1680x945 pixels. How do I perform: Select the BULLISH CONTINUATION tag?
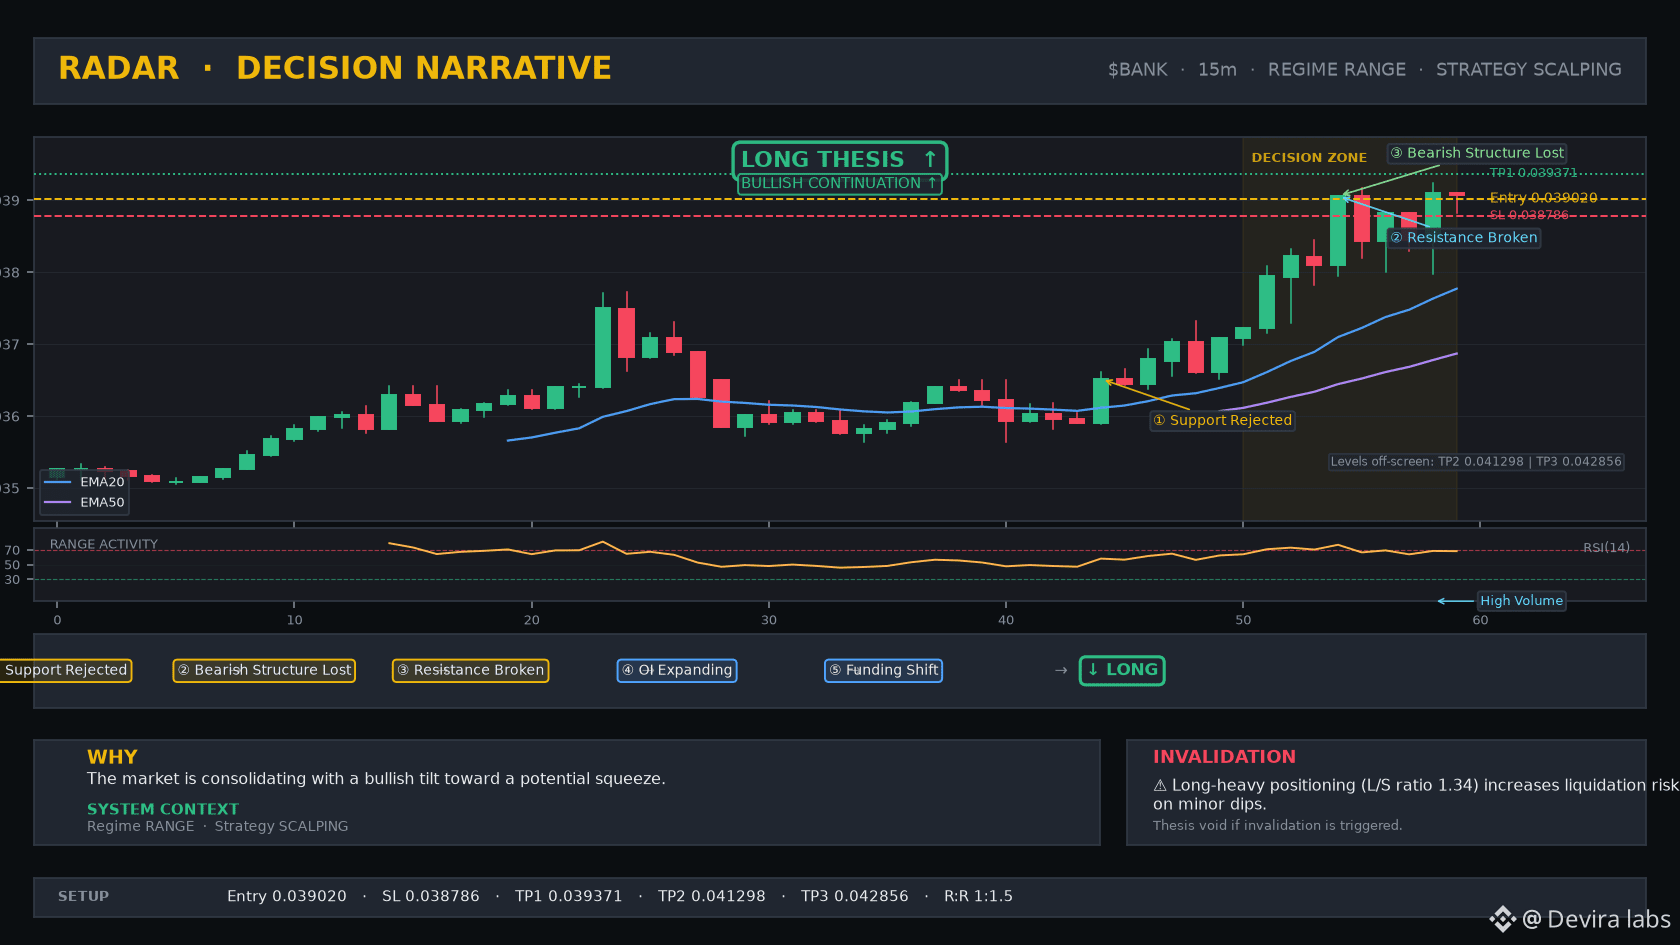coord(839,183)
